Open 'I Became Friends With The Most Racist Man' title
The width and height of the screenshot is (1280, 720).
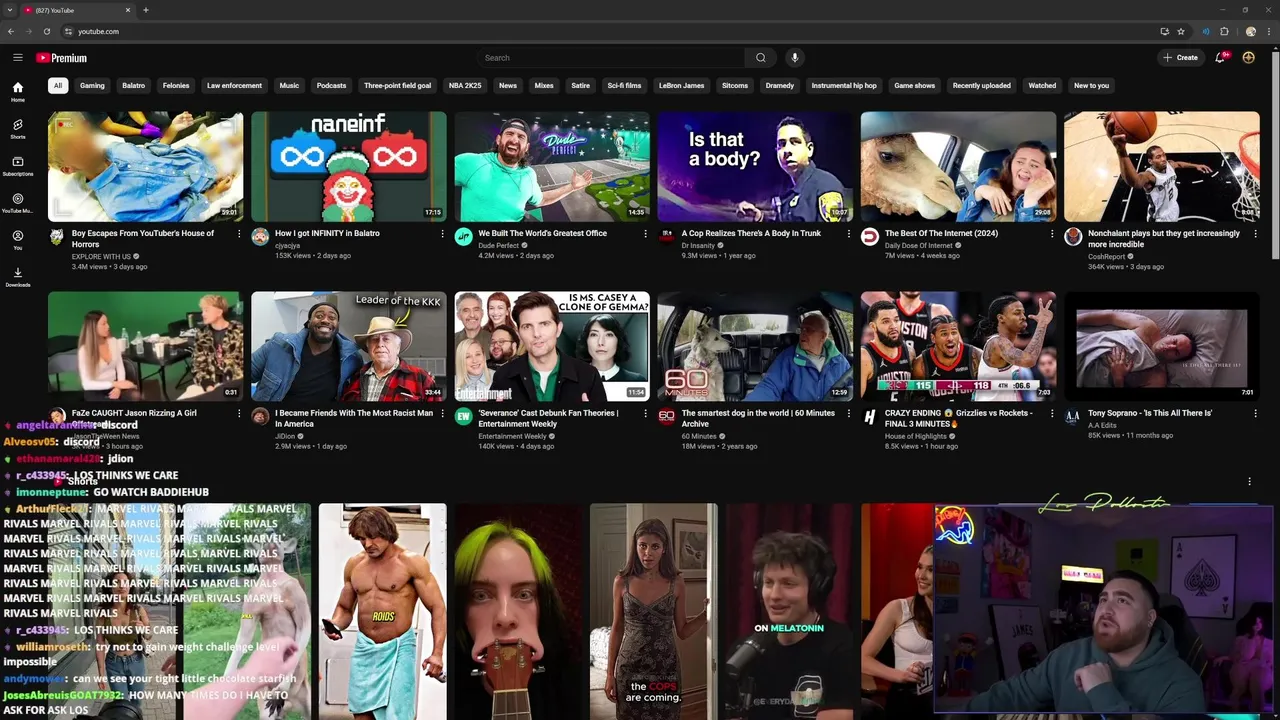click(354, 418)
